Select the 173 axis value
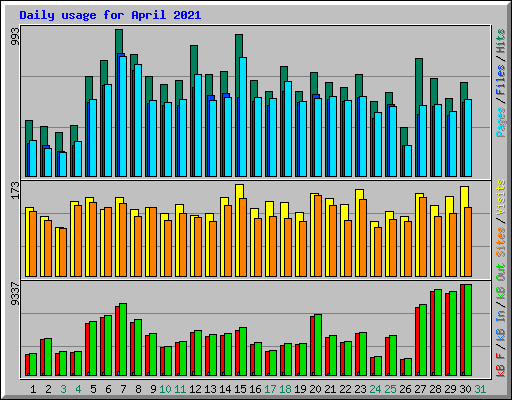The width and height of the screenshot is (512, 400). tap(15, 190)
